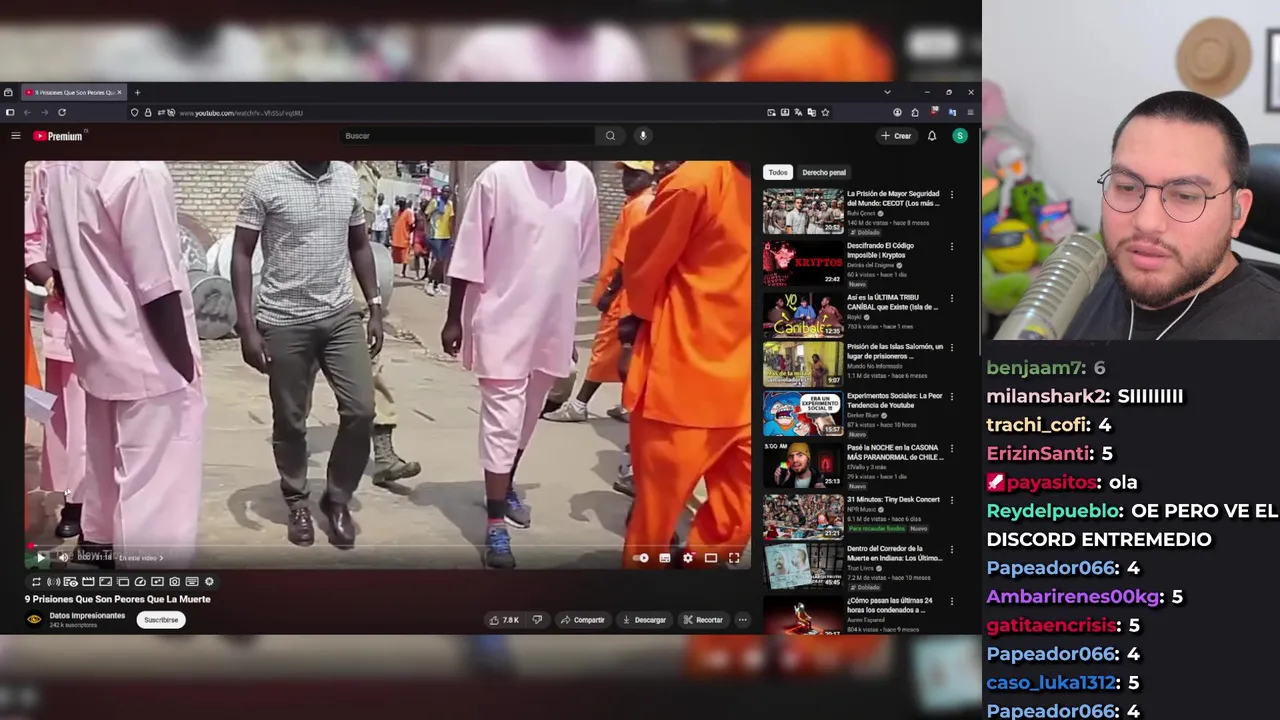Click the Descargar button
This screenshot has width=1280, height=720.
pos(644,620)
